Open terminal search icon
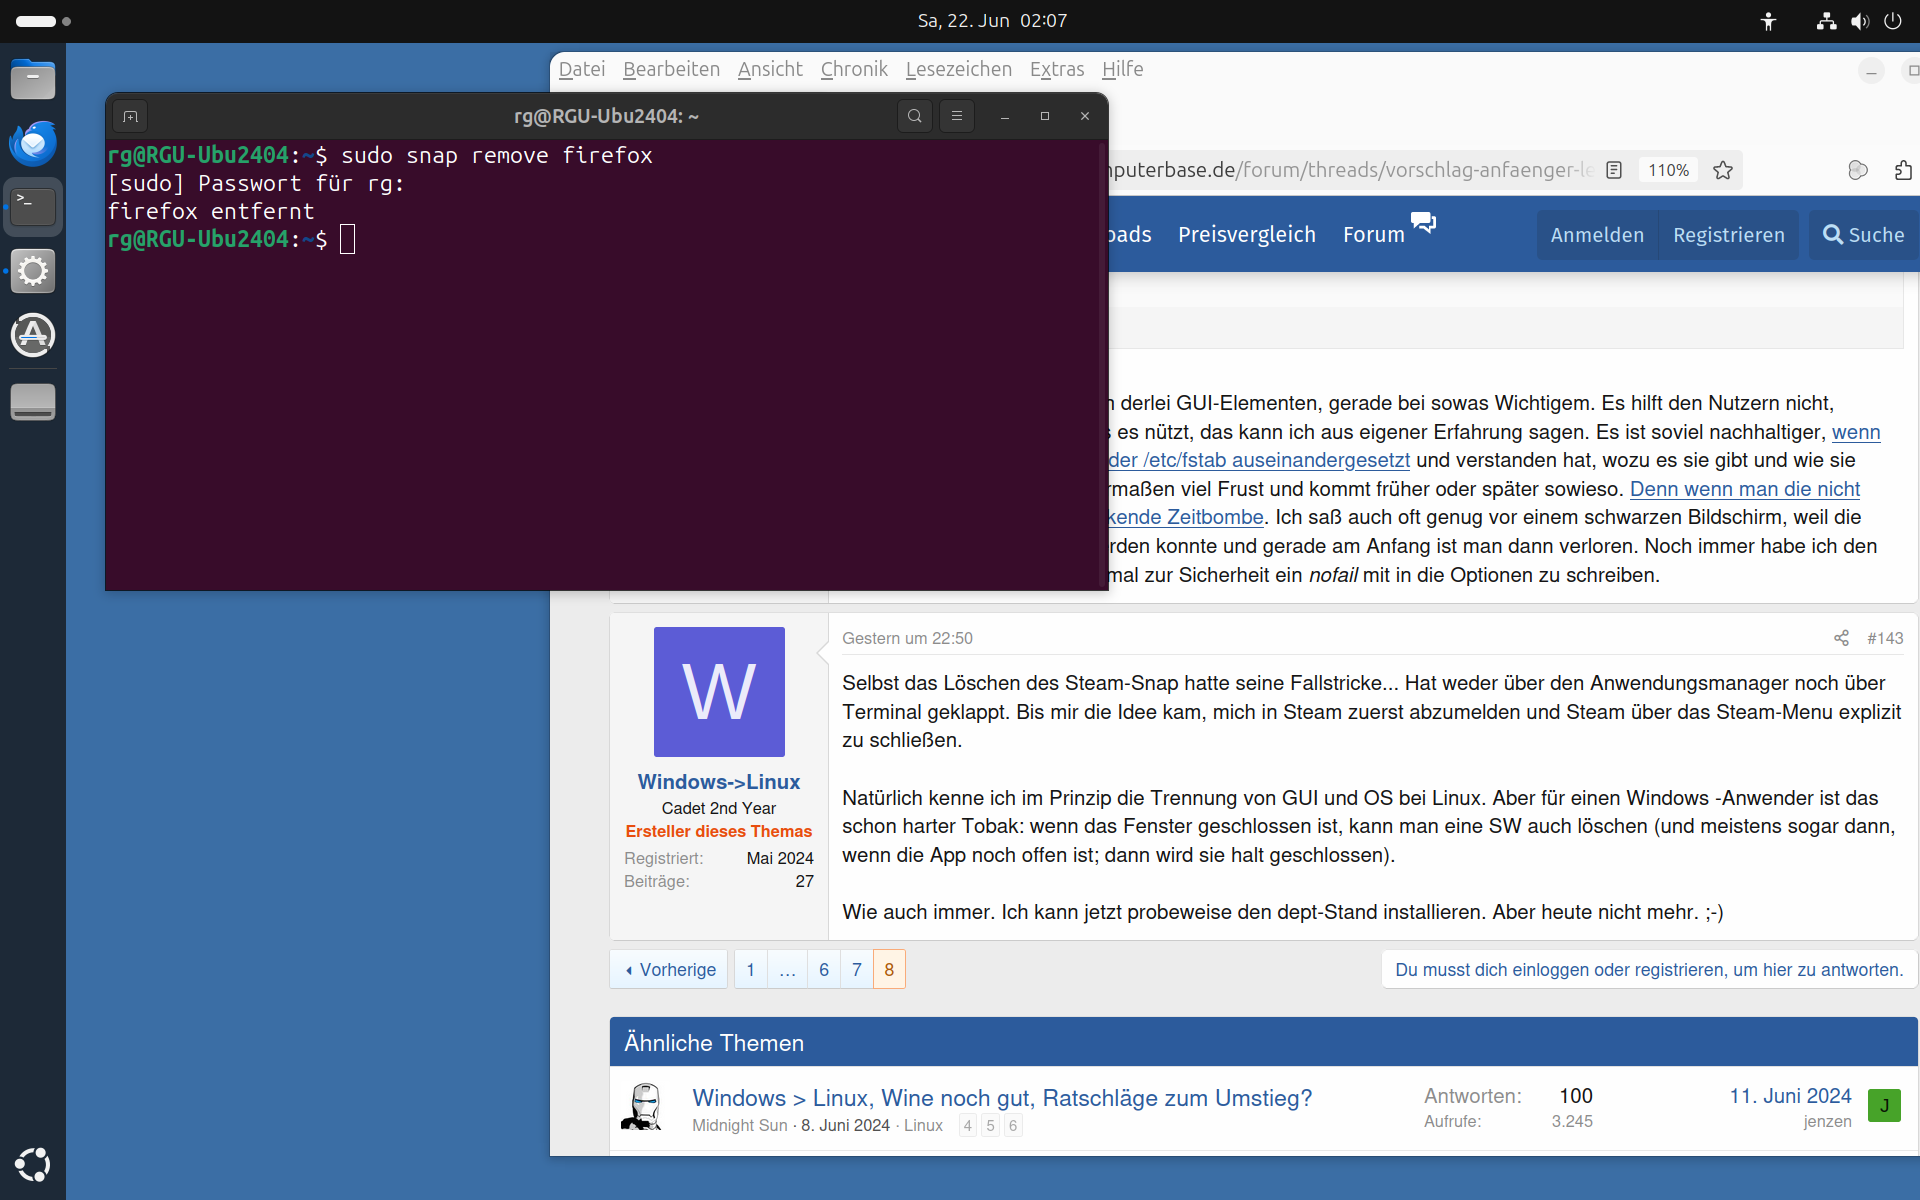1920x1200 pixels. tap(914, 116)
